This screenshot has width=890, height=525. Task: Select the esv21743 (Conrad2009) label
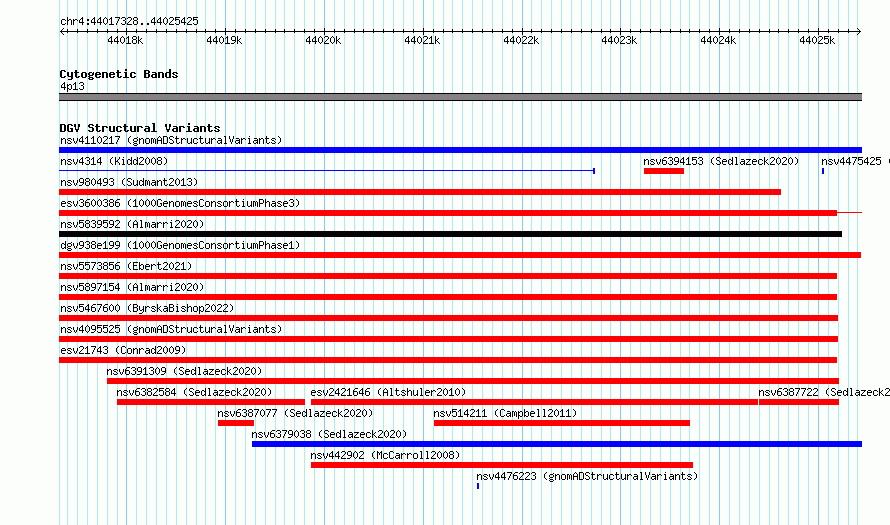123,350
